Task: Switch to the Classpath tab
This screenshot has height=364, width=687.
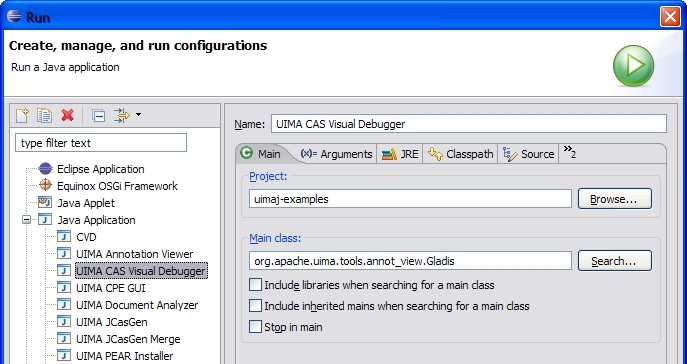Action: (460, 154)
